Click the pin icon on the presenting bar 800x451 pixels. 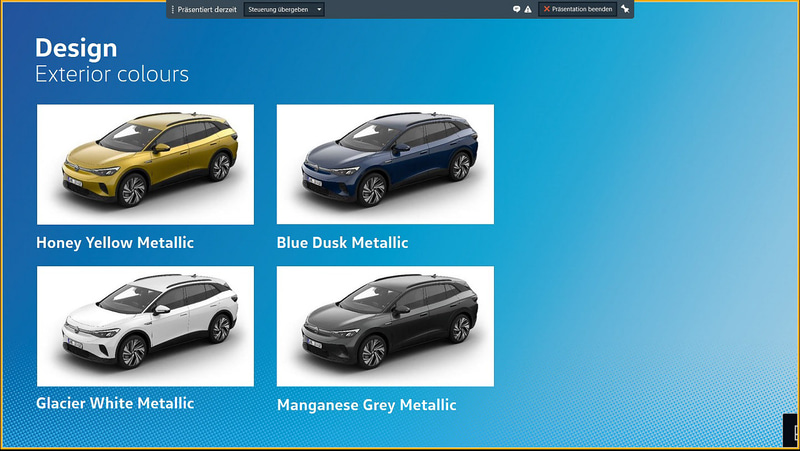point(625,9)
